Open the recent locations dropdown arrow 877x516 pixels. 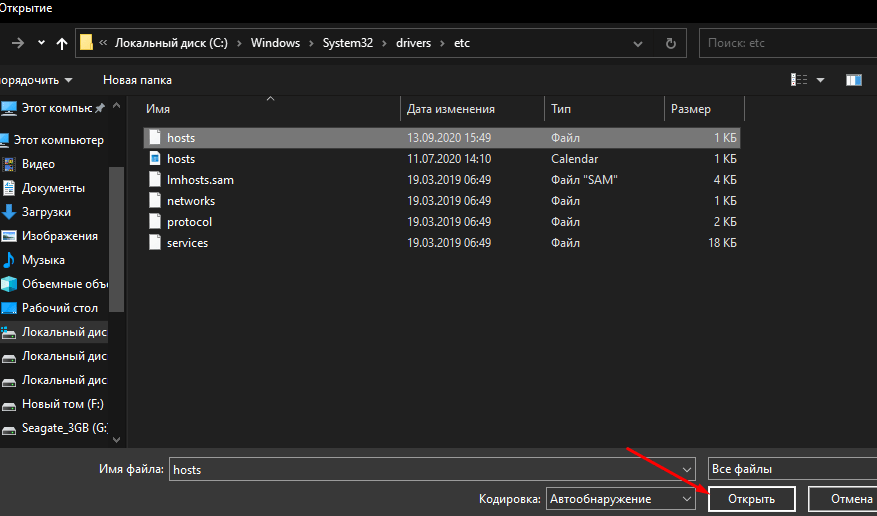pyautogui.click(x=41, y=43)
